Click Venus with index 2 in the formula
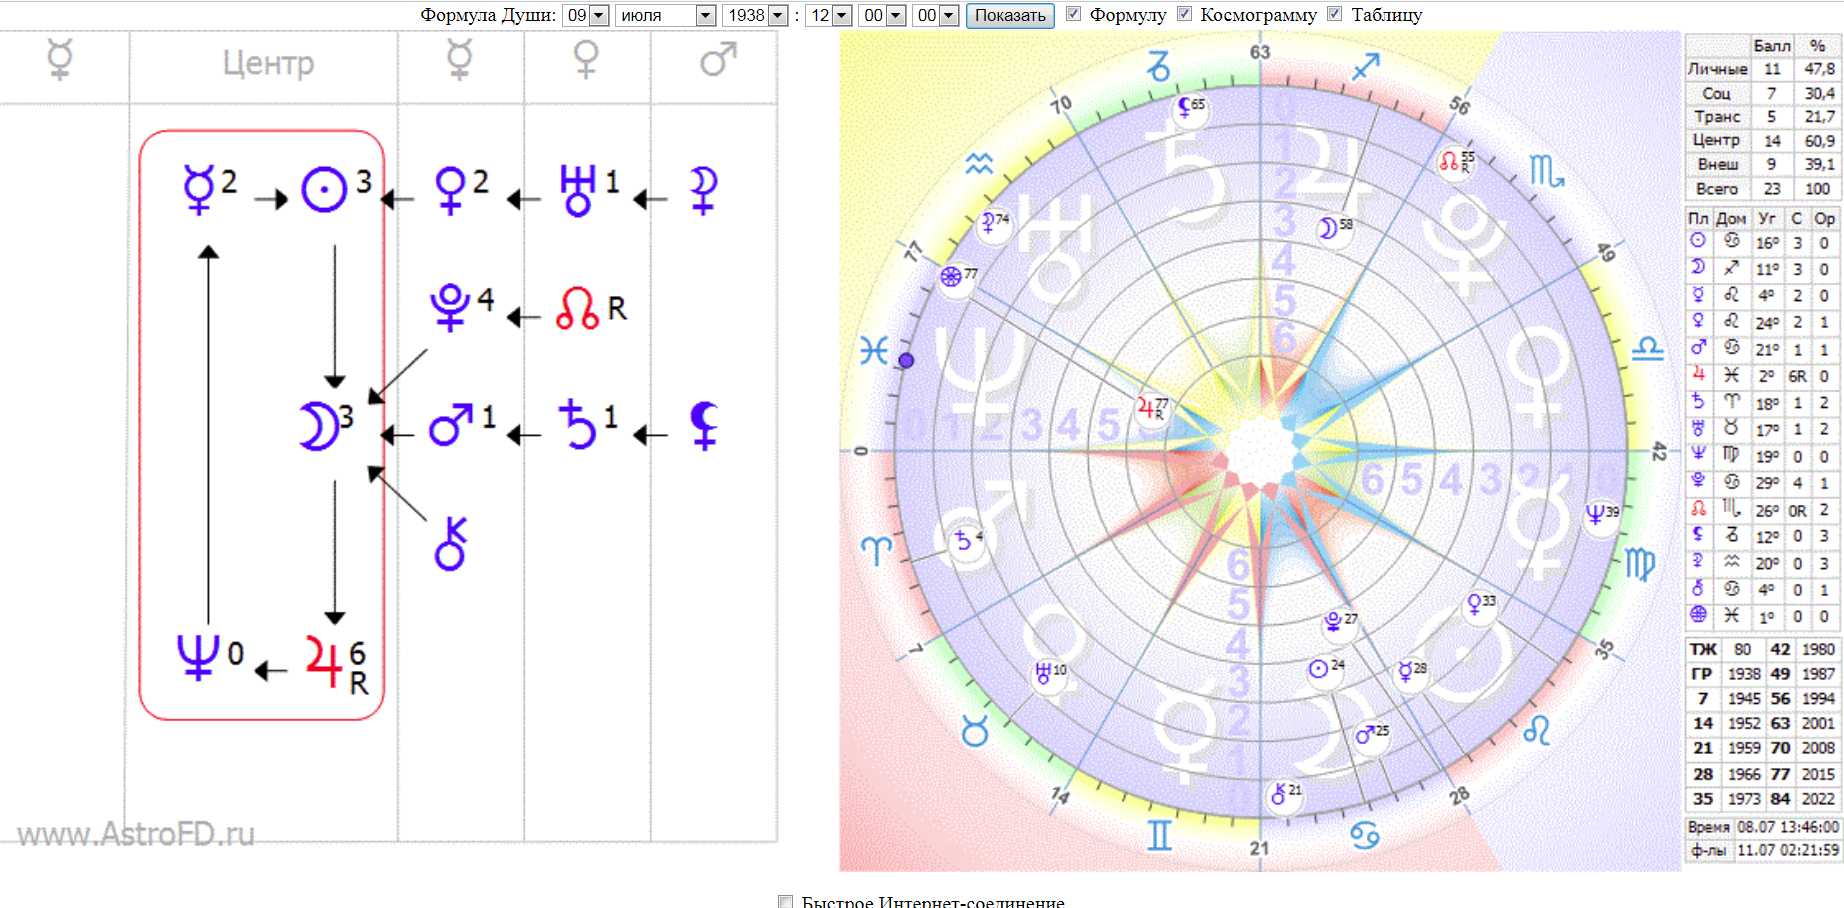The height and width of the screenshot is (908, 1844). click(450, 190)
